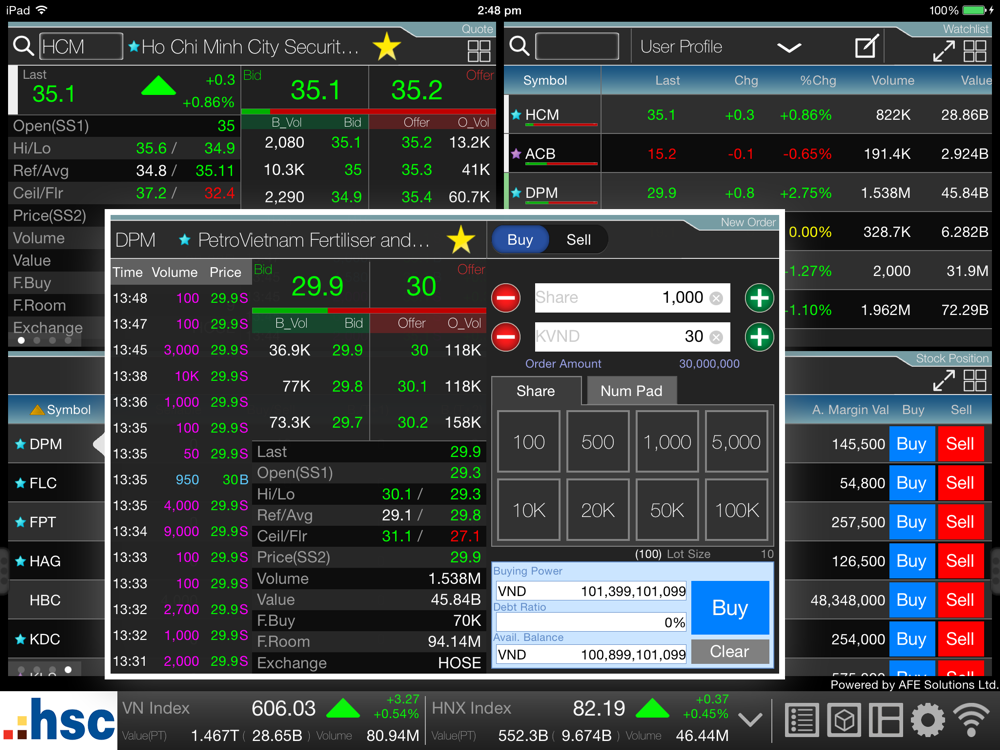The image size is (1000, 750).
Task: Choose the 20K share quantity button
Action: click(598, 510)
